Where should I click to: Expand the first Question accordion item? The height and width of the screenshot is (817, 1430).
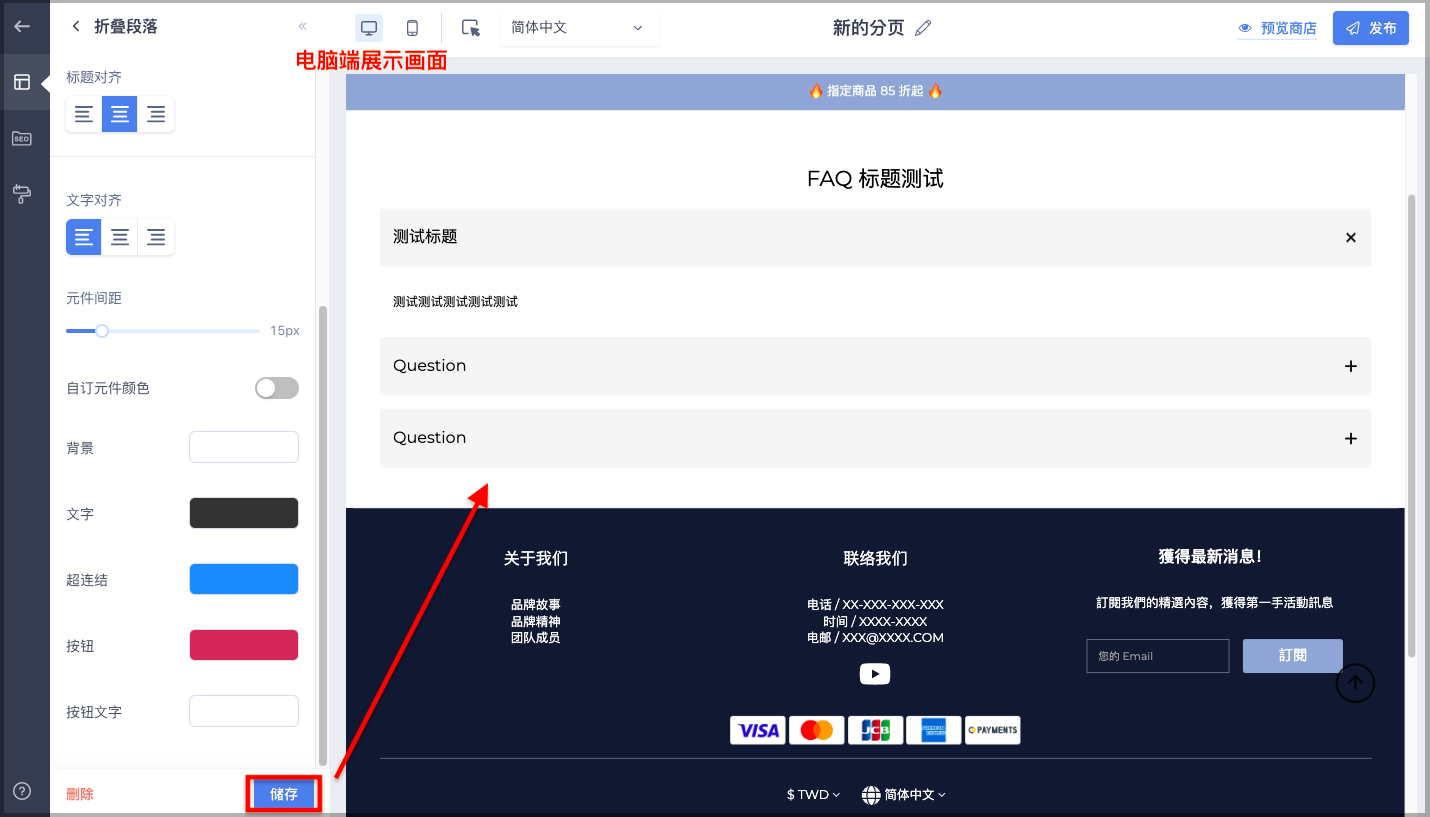[875, 366]
